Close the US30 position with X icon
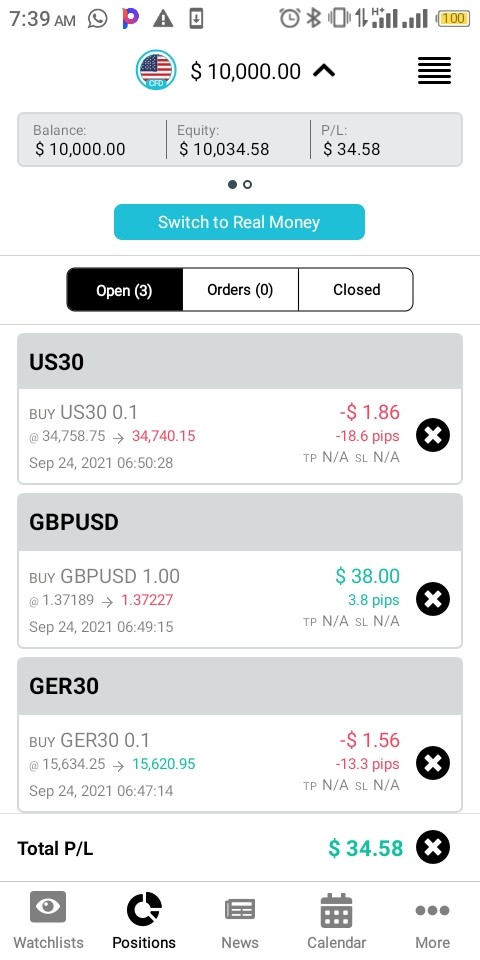480x960 pixels. point(433,435)
